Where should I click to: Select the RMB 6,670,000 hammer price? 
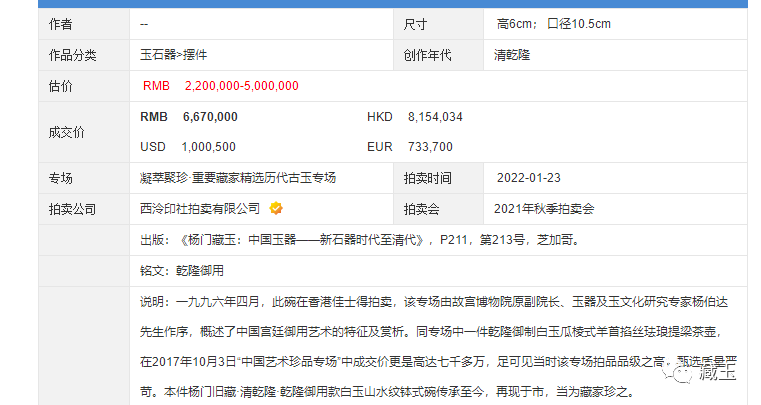pyautogui.click(x=209, y=117)
